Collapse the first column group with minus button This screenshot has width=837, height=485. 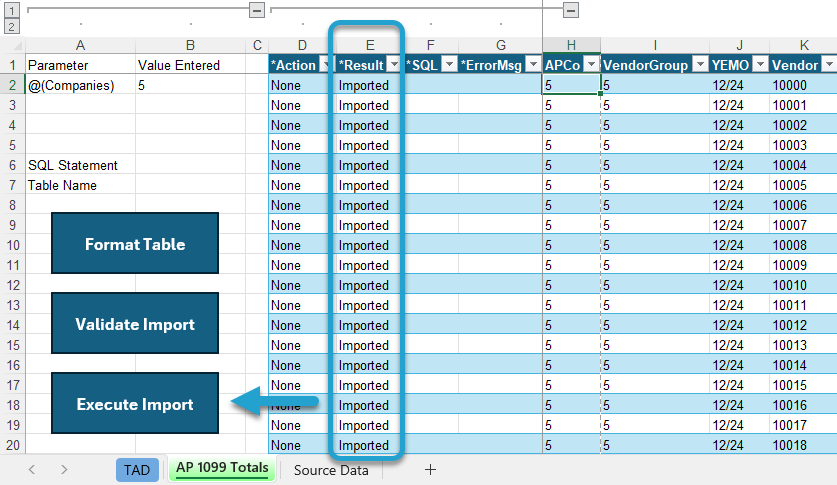[x=257, y=10]
